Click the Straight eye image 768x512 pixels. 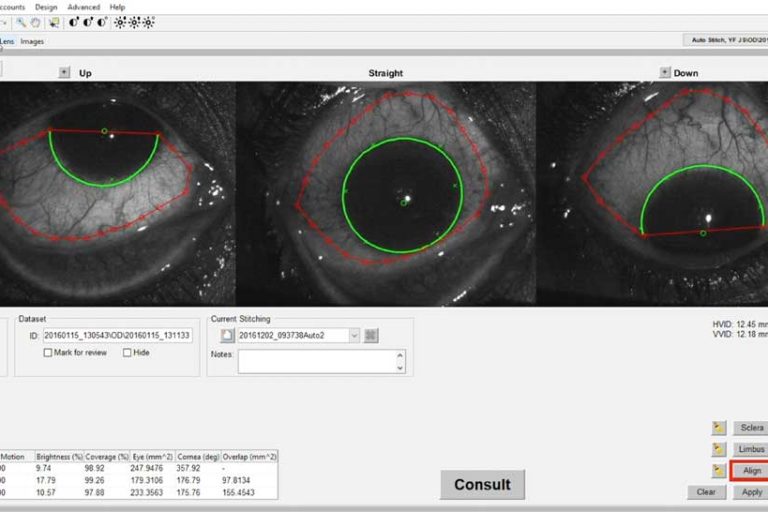pyautogui.click(x=386, y=193)
